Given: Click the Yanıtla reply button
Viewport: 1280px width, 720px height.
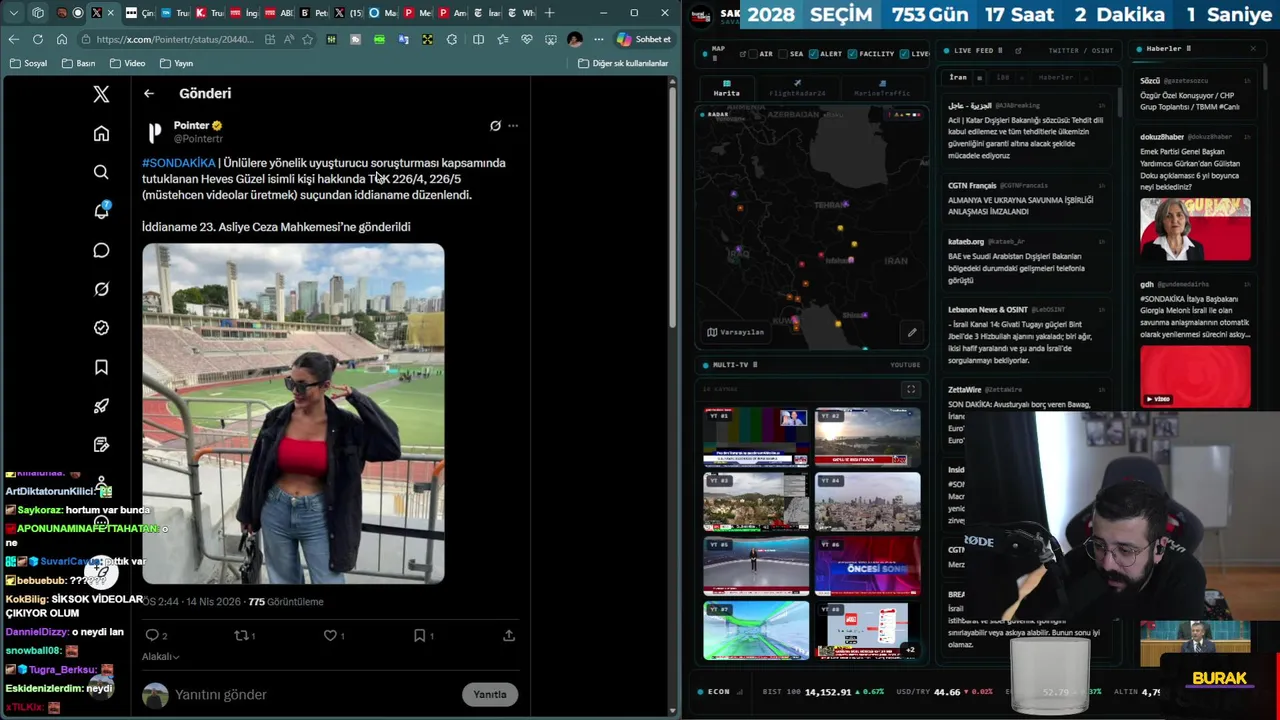Looking at the screenshot, I should [x=490, y=694].
